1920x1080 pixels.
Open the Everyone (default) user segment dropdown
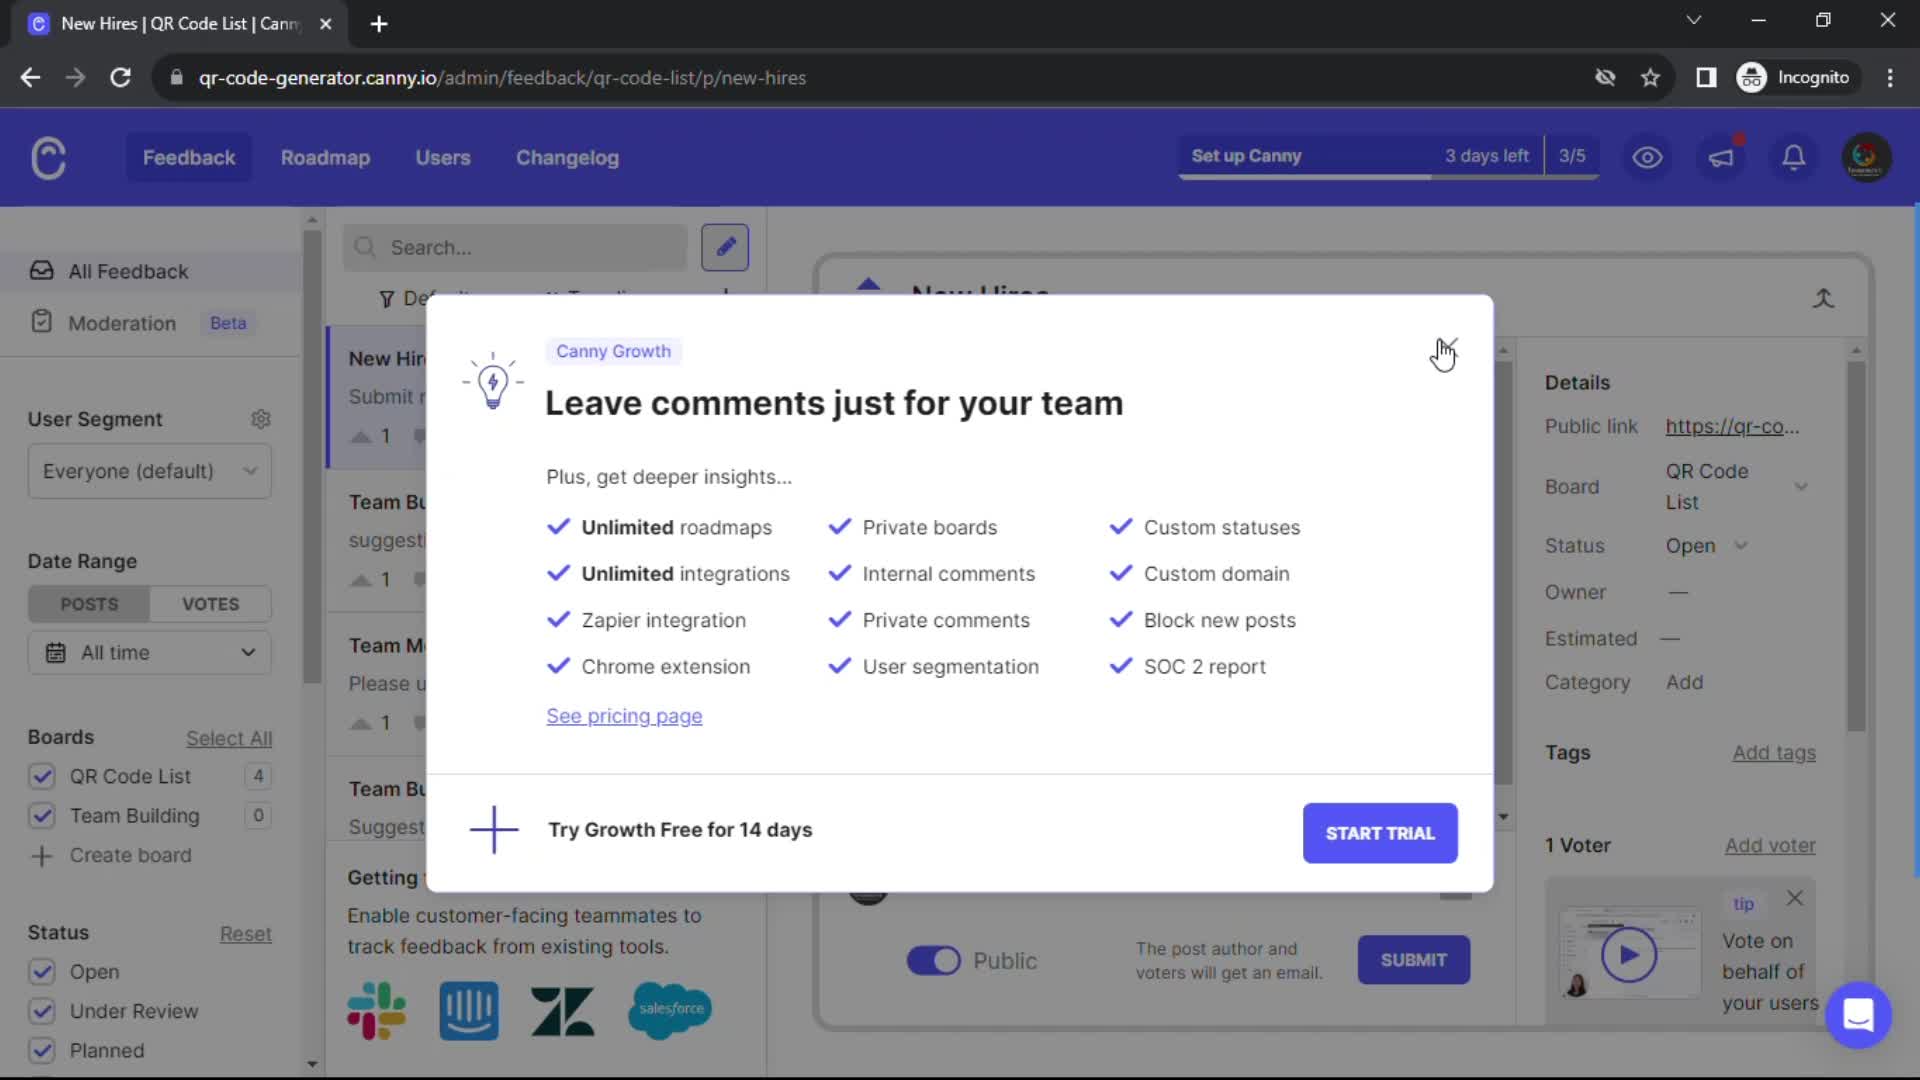[148, 470]
